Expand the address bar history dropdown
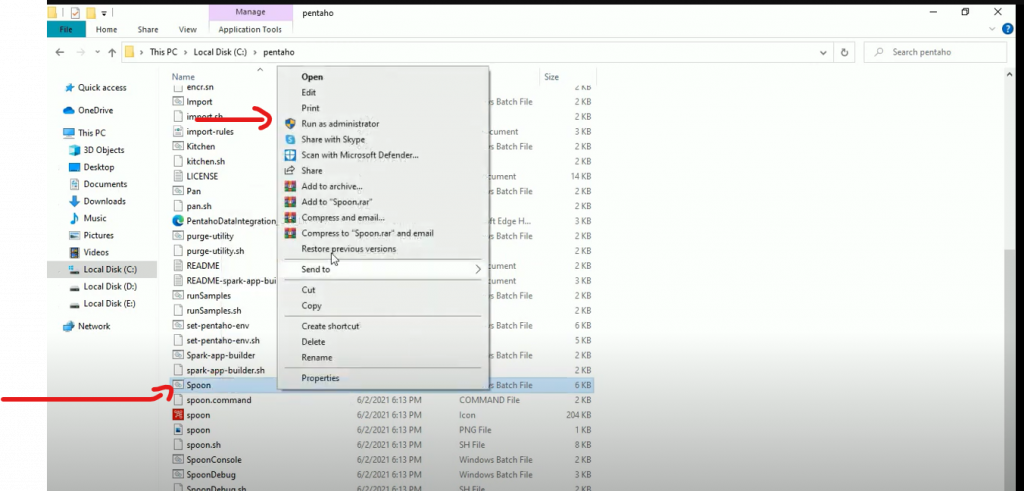This screenshot has width=1024, height=491. coord(823,52)
